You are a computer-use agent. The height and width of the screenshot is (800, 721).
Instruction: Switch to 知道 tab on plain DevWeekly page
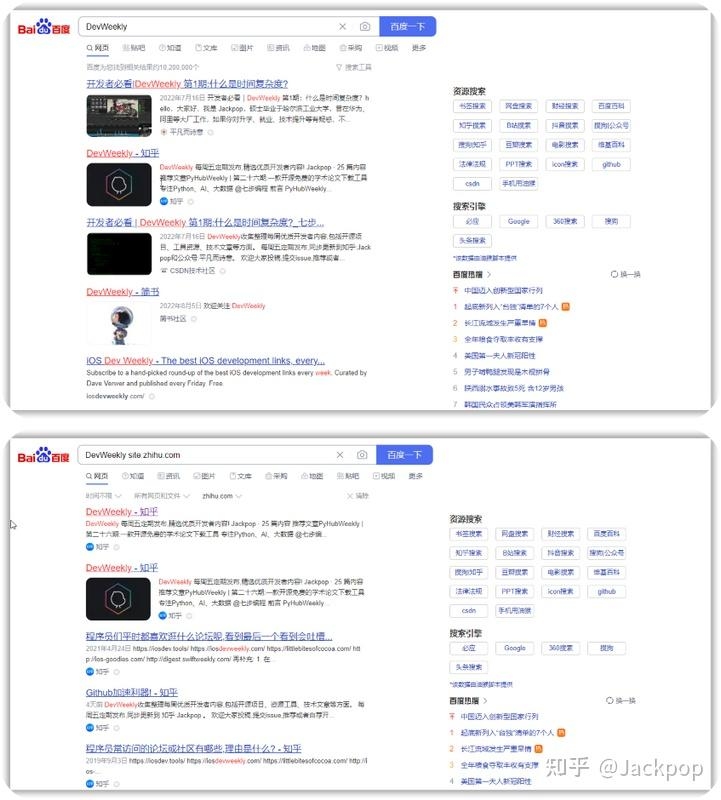pos(170,48)
